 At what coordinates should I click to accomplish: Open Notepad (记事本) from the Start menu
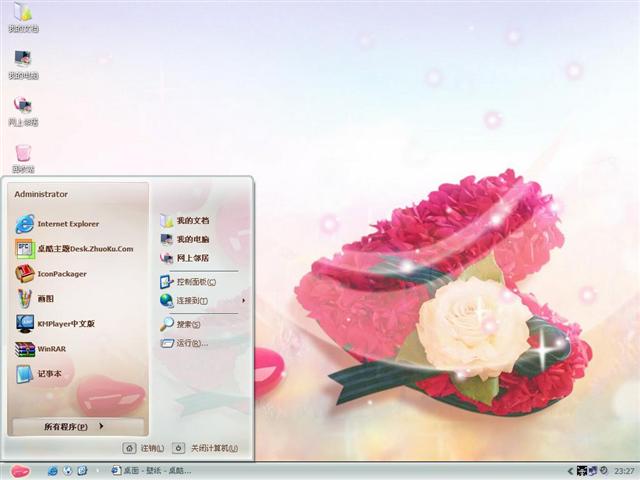(x=38, y=374)
